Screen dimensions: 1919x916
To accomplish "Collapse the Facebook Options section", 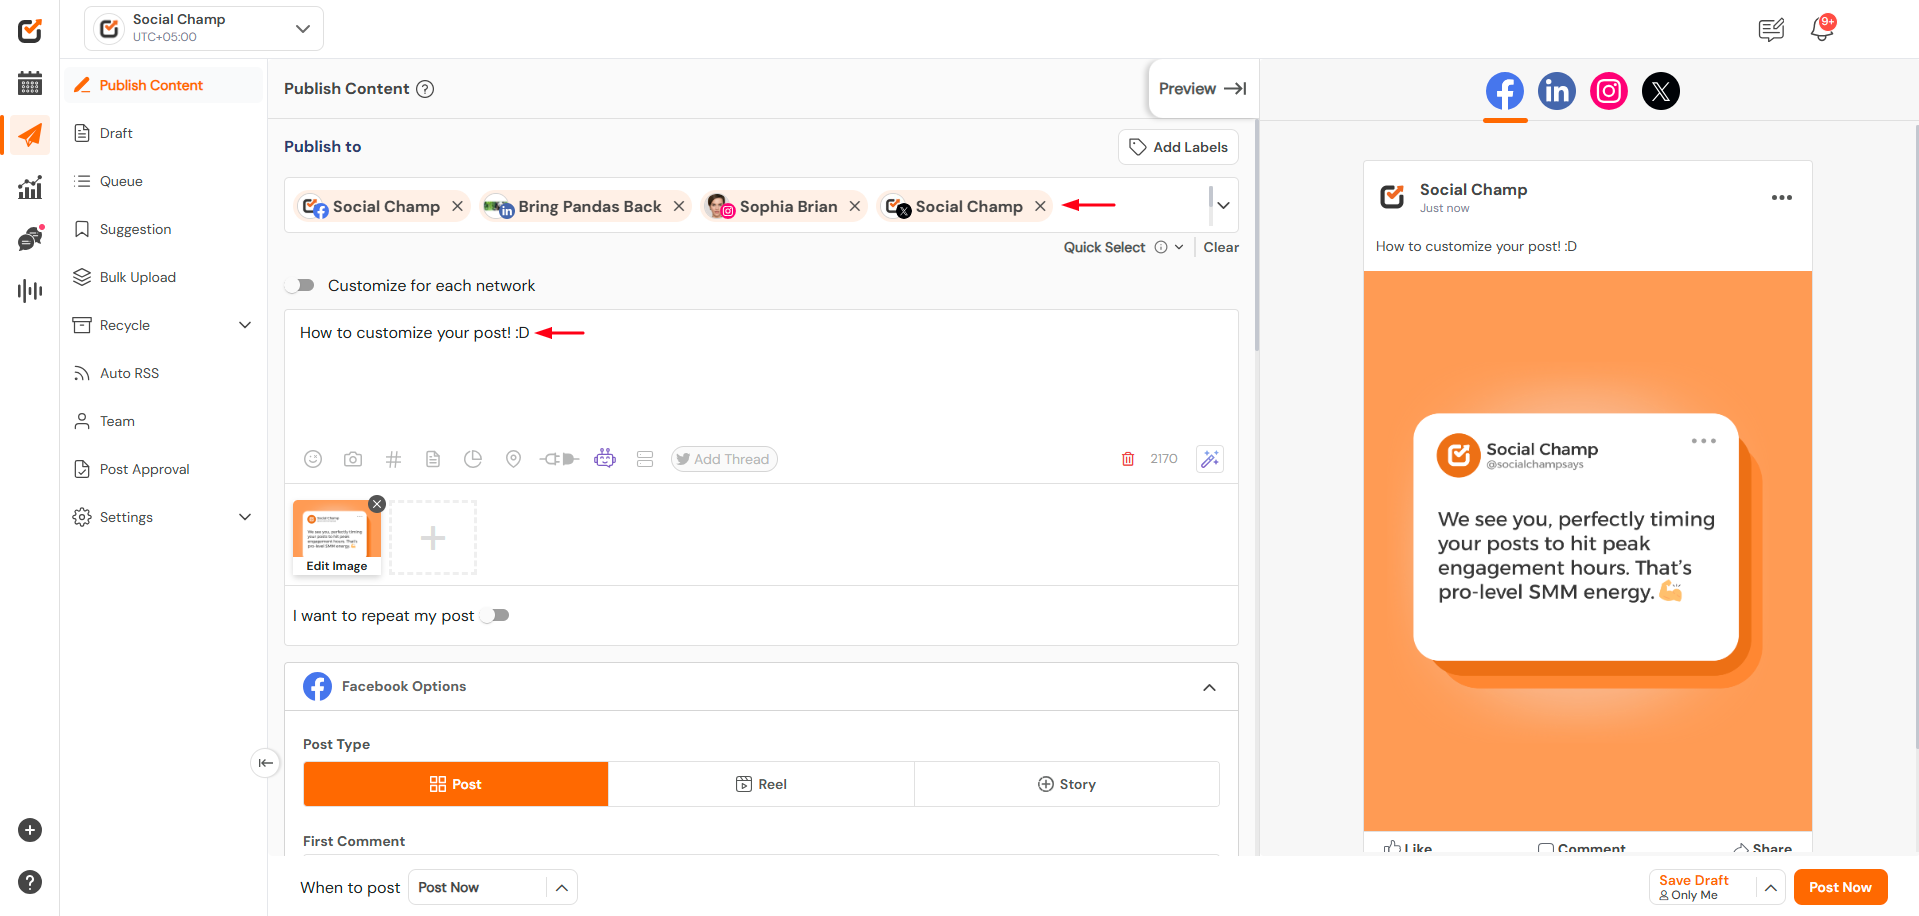I will [x=1209, y=687].
